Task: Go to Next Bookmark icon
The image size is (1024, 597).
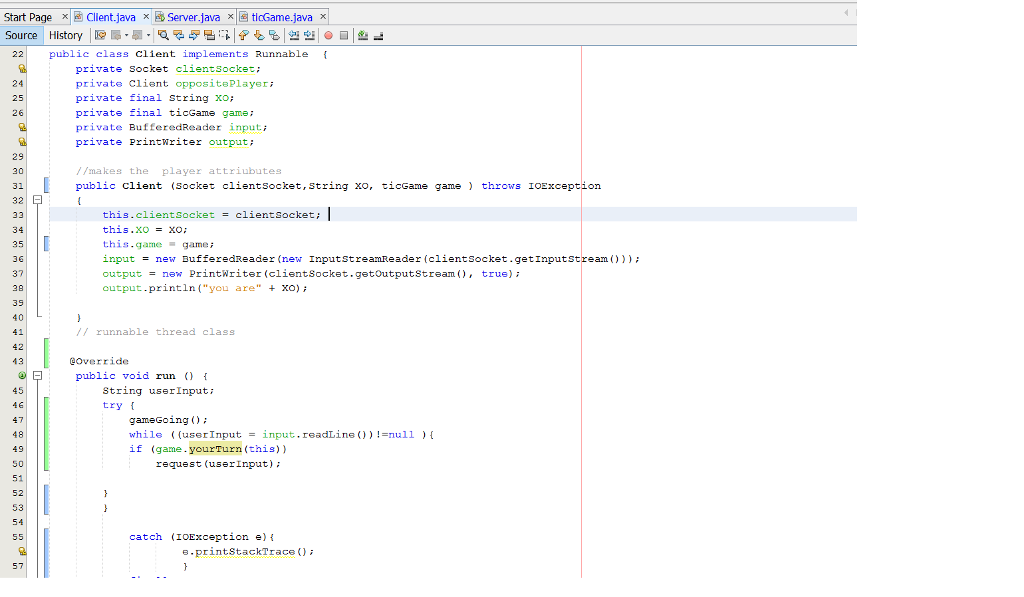Action: [257, 35]
